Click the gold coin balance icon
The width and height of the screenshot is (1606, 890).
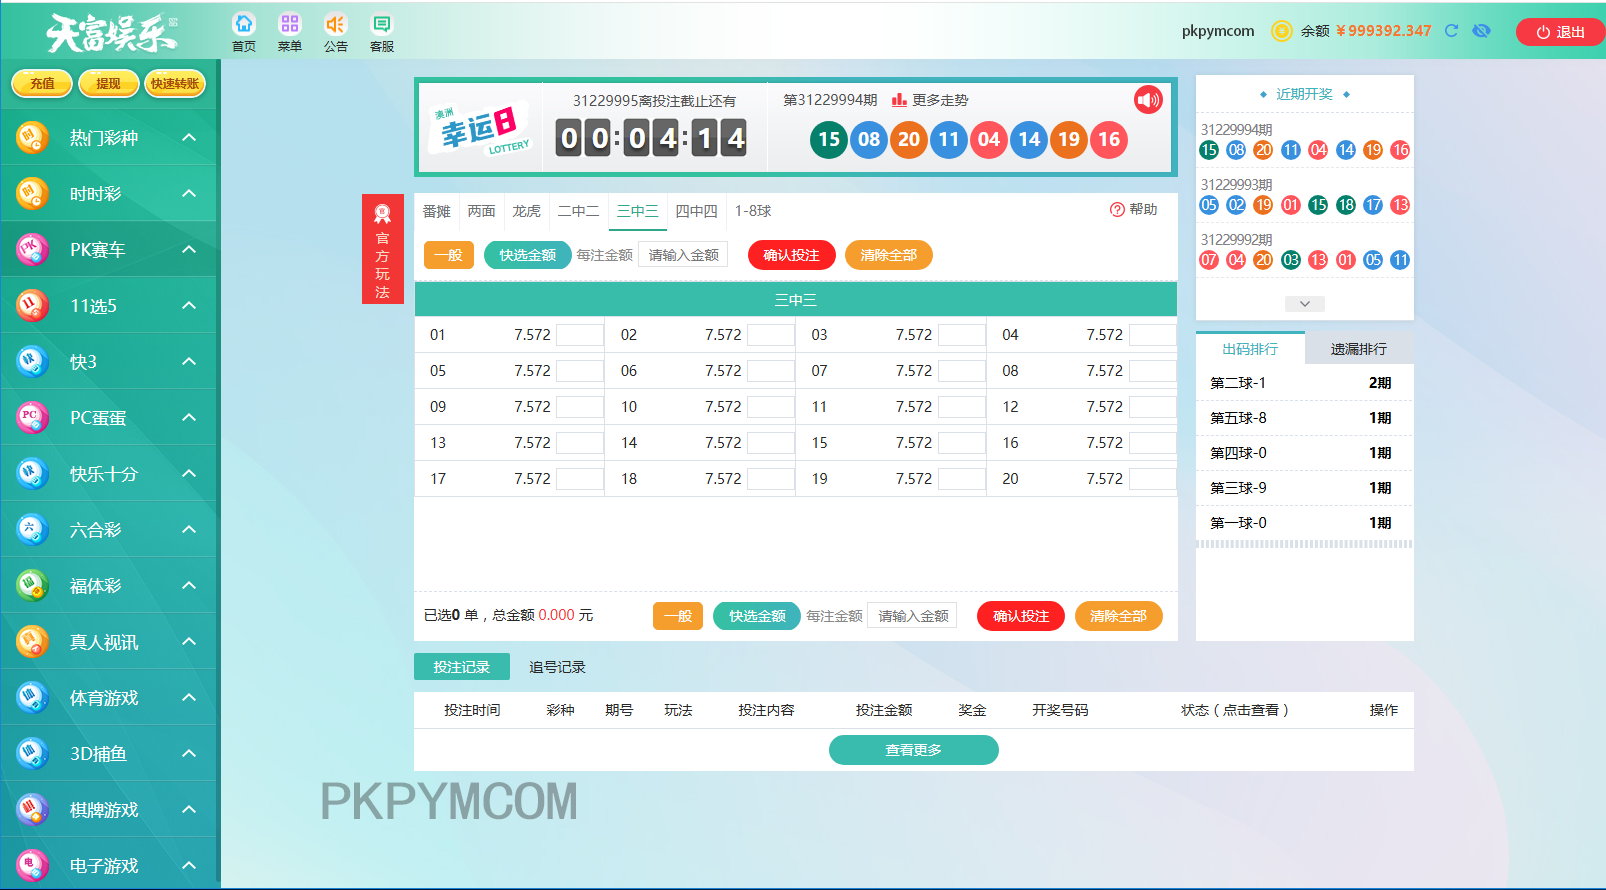coord(1281,31)
